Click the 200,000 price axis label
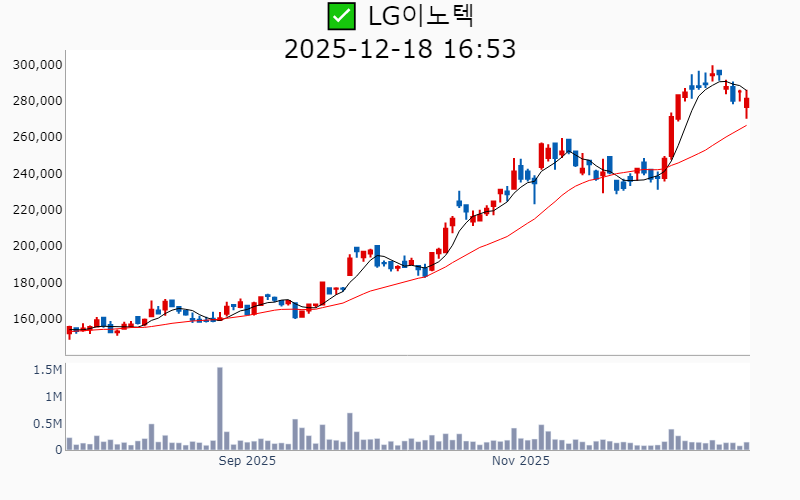 [38, 246]
